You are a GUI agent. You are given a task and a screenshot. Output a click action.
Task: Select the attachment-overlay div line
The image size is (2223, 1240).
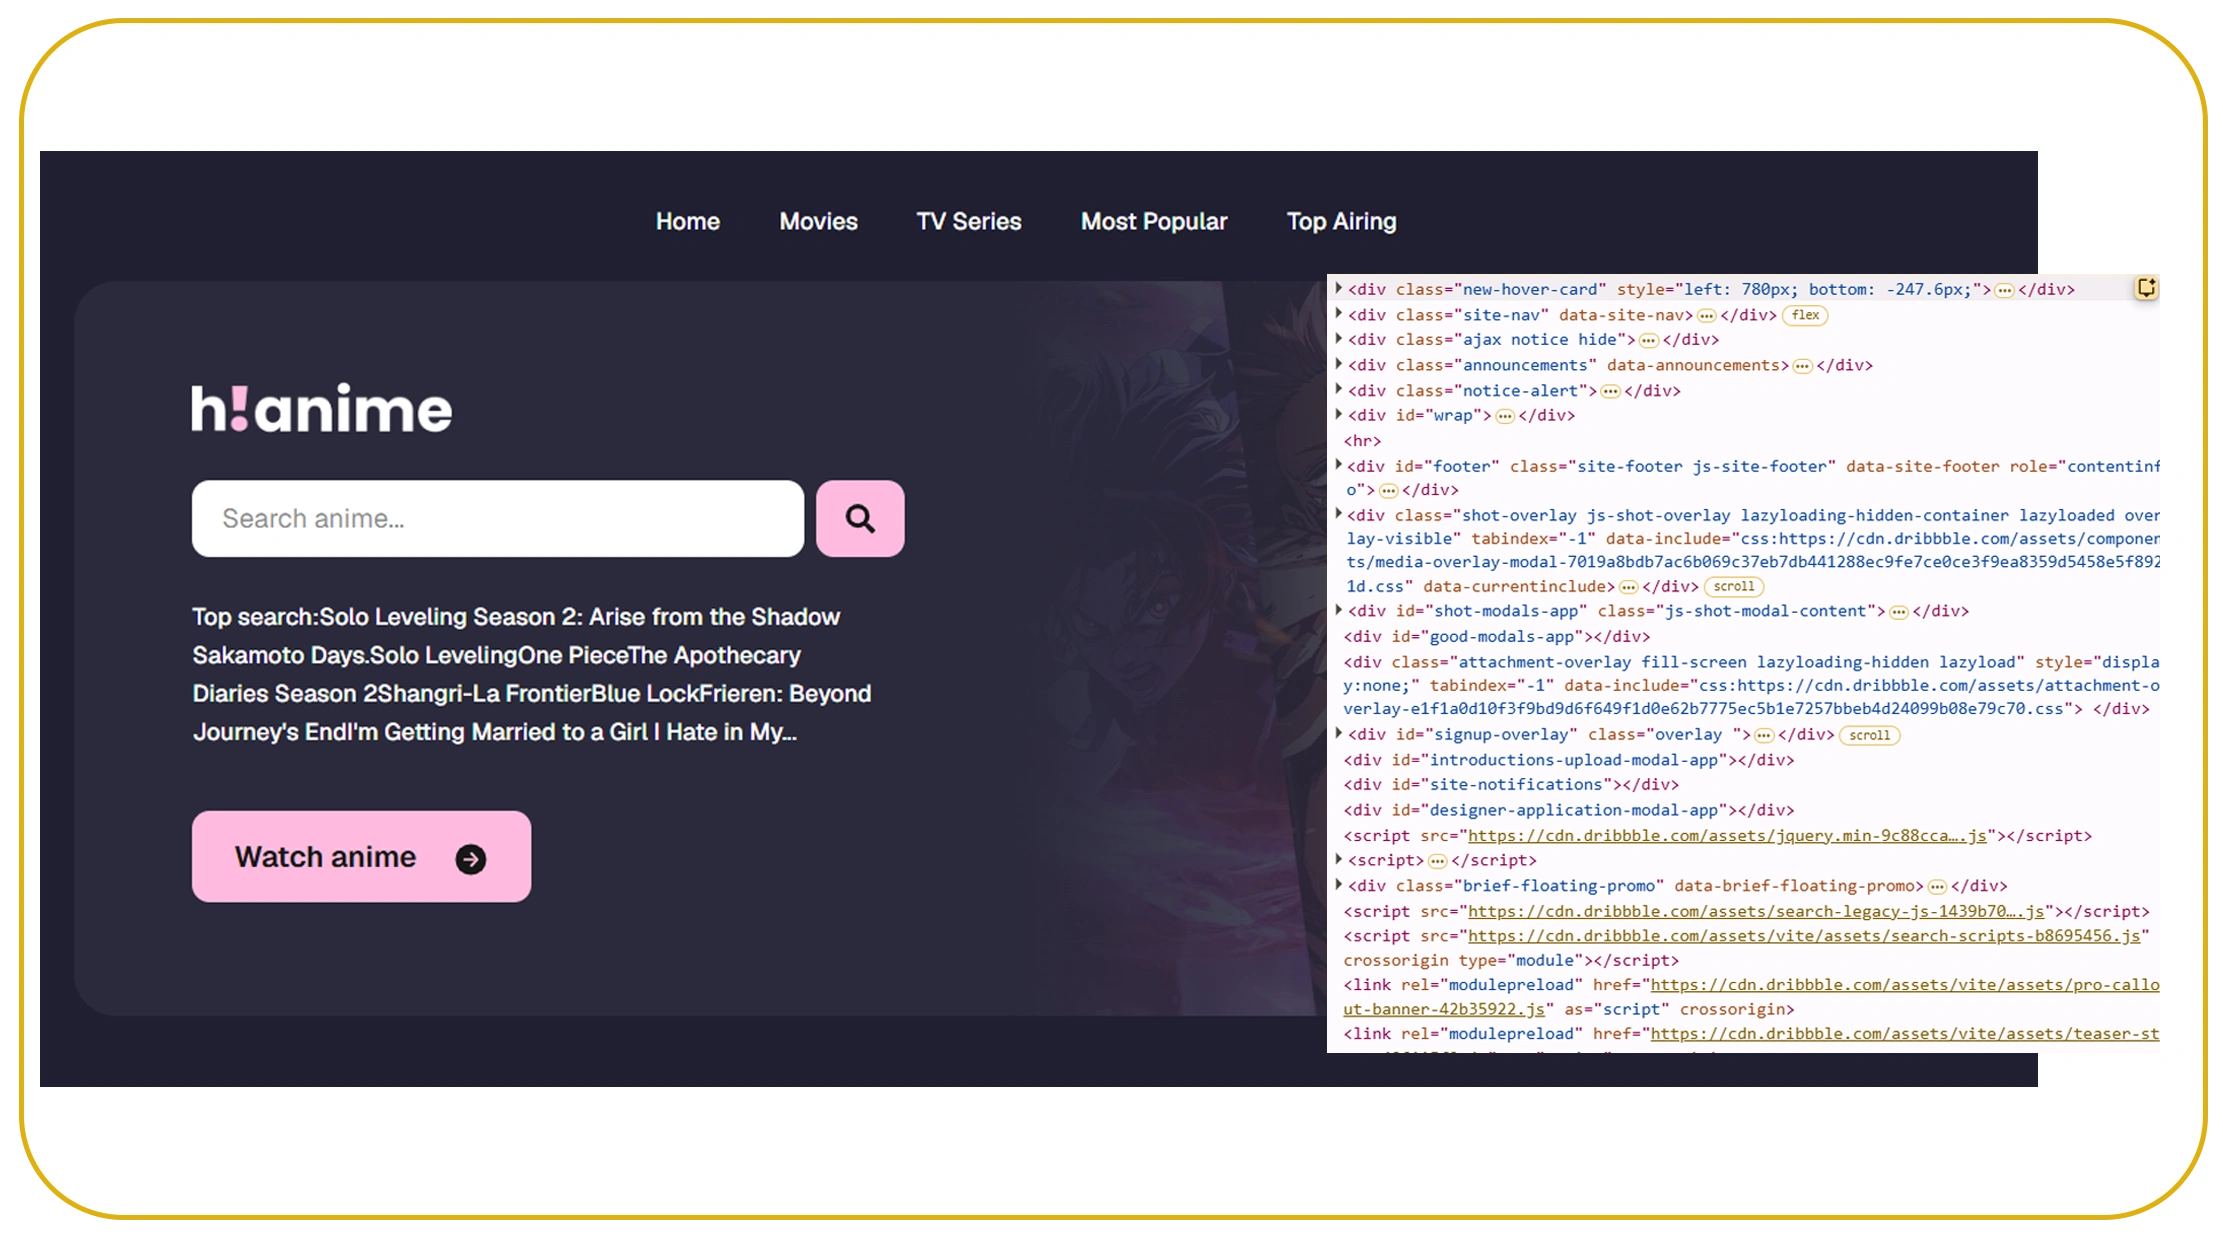(1751, 685)
